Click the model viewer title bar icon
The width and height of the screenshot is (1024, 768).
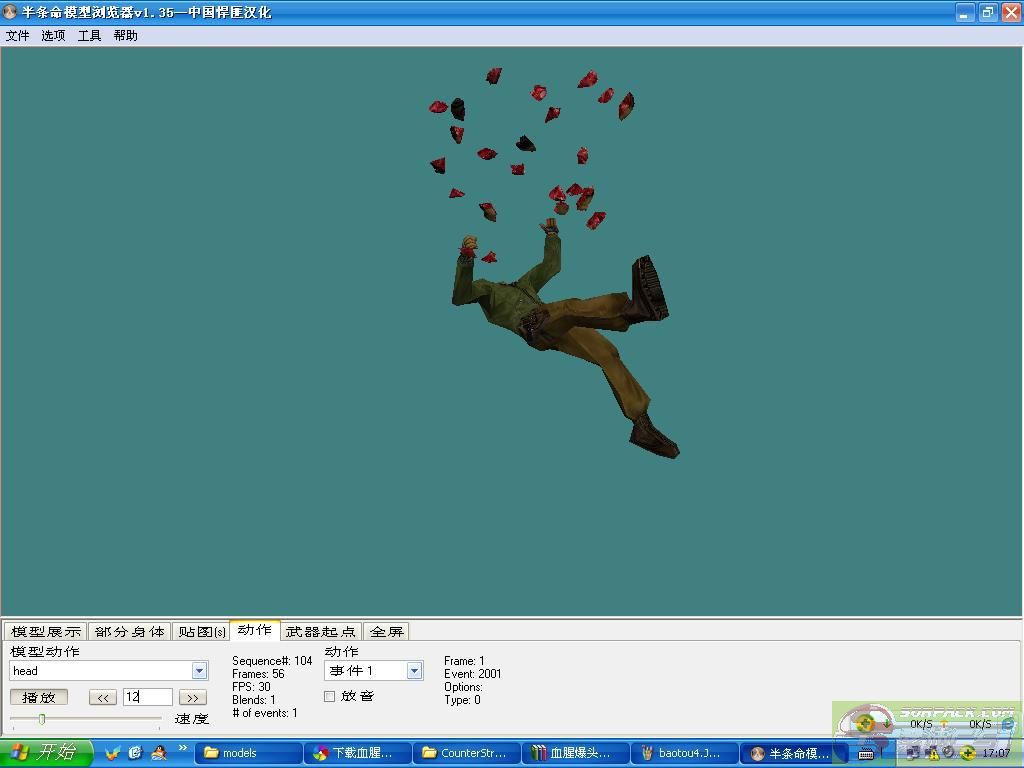click(10, 12)
